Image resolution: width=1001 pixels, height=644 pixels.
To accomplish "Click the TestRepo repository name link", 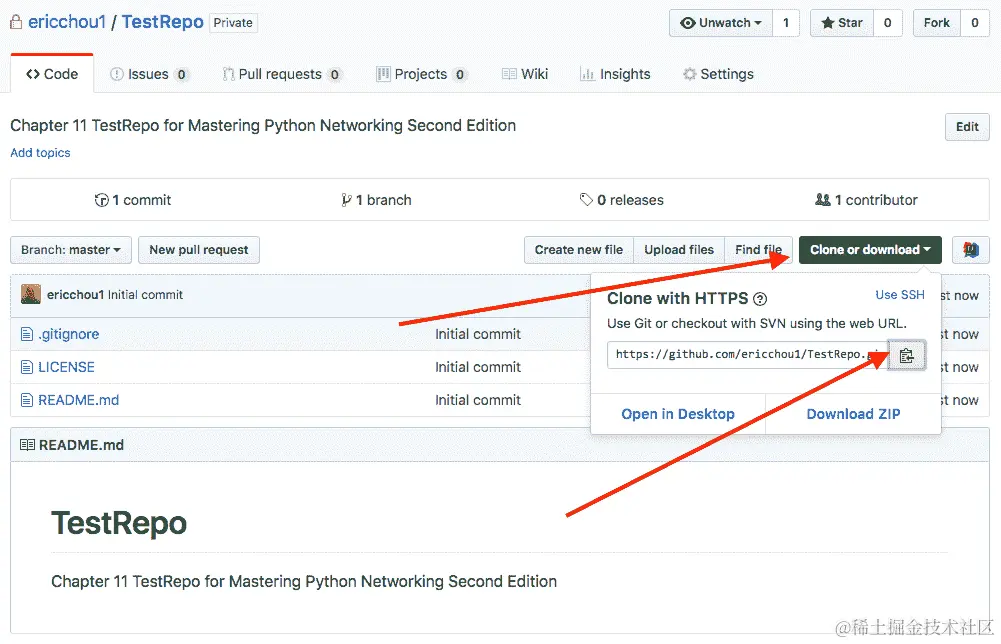I will (163, 22).
